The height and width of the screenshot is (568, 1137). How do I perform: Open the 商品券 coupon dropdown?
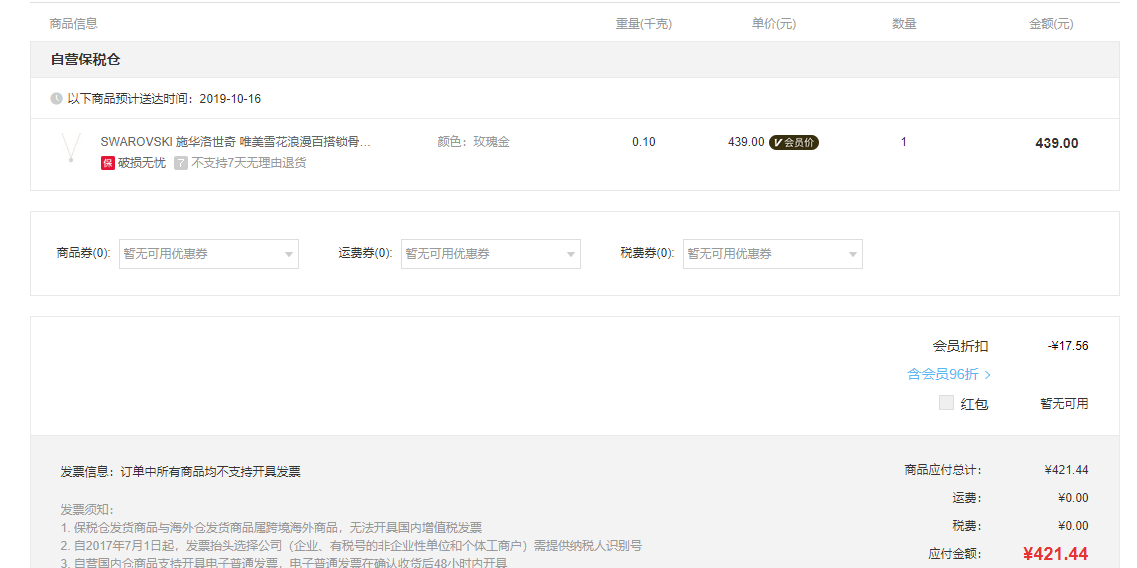pos(209,254)
